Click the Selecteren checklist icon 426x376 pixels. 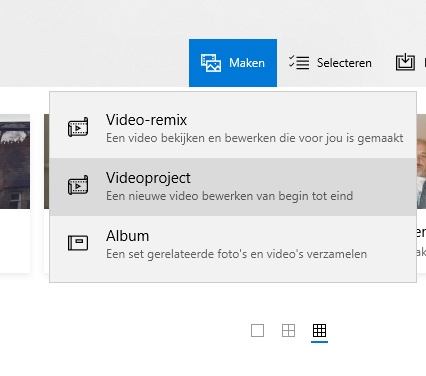[299, 62]
